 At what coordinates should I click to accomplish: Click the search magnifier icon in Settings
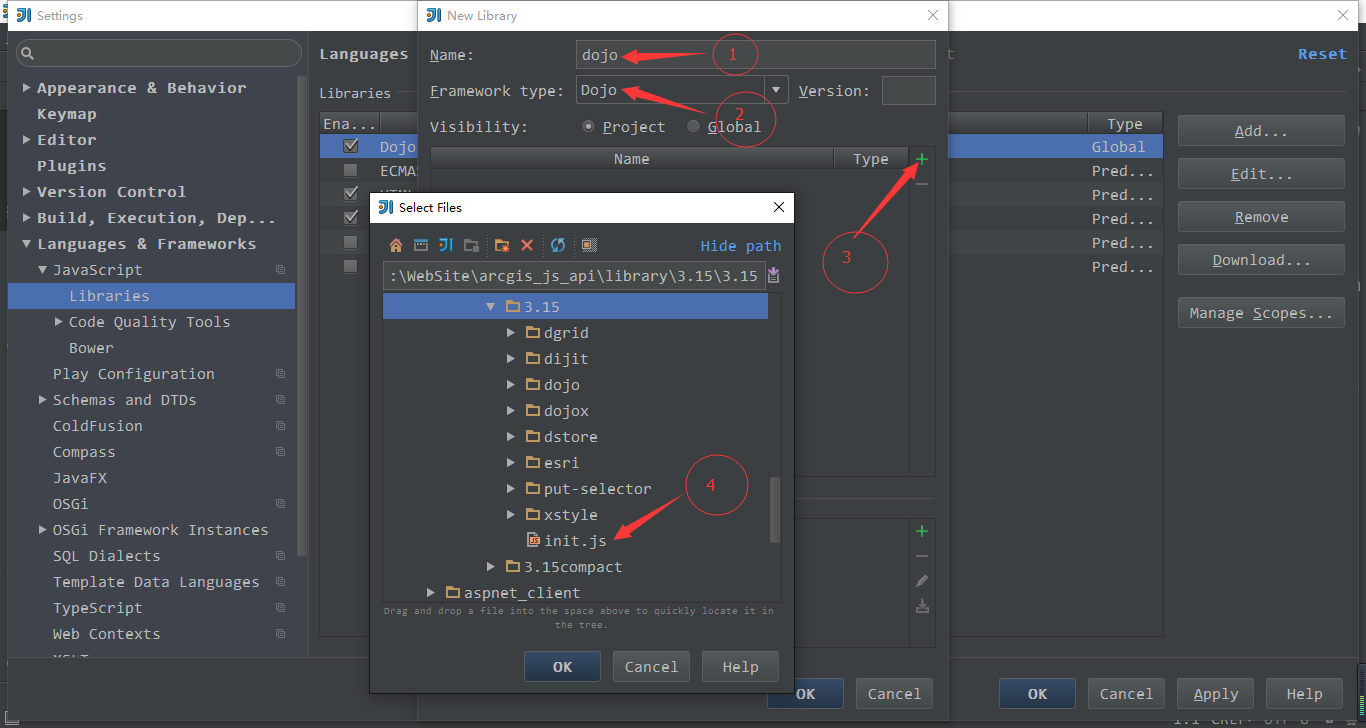click(27, 53)
